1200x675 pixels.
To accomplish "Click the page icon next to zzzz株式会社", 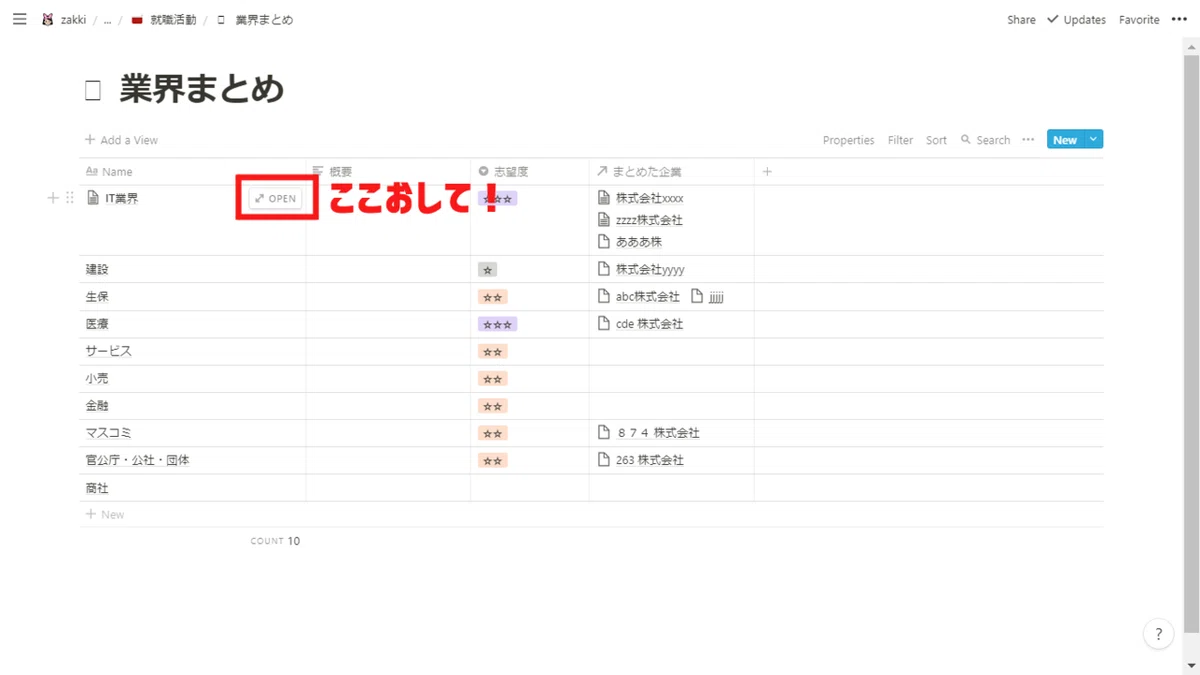I will [603, 220].
